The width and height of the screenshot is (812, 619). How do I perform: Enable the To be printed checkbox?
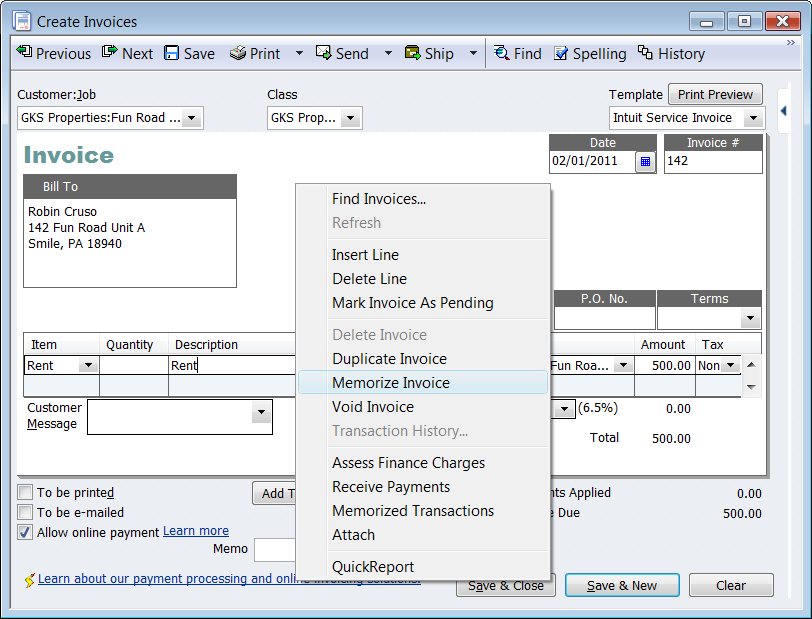click(x=25, y=492)
